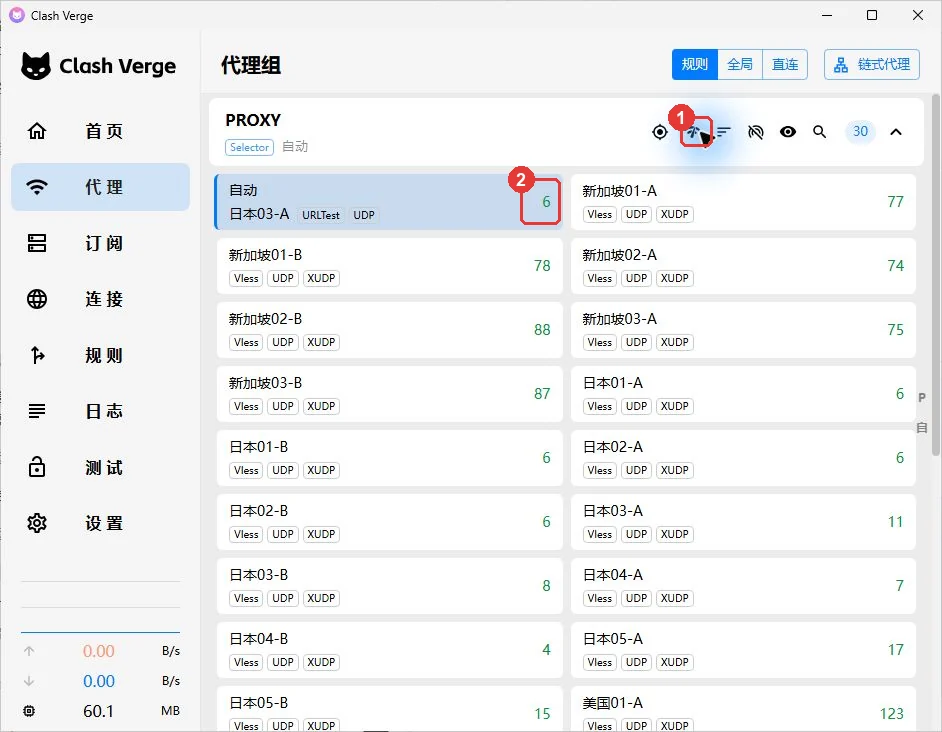Choose the 日本02-A node
Screen dimensions: 942x732
click(743, 458)
